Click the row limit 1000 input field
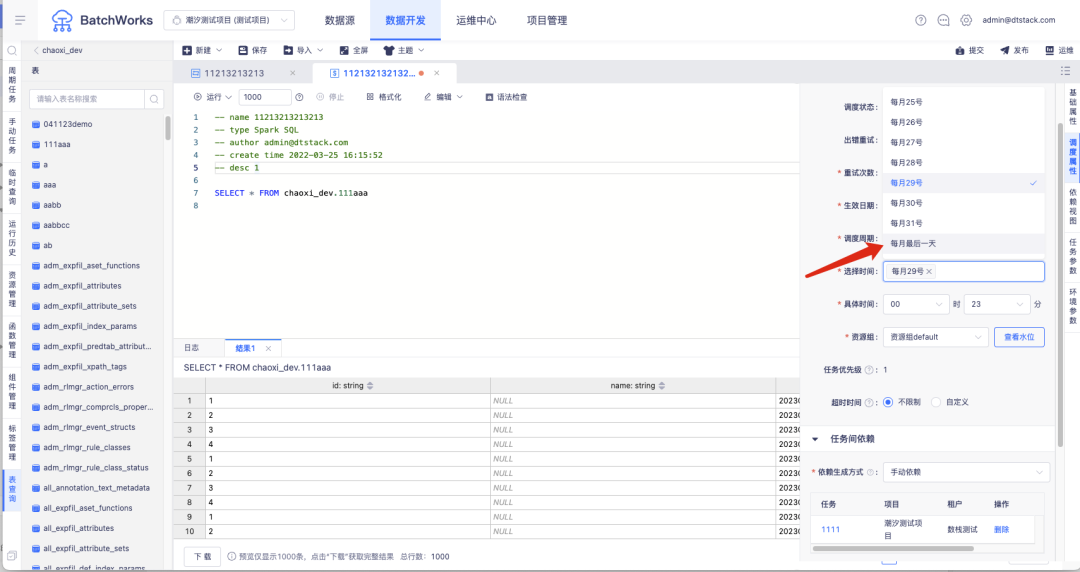 (265, 97)
